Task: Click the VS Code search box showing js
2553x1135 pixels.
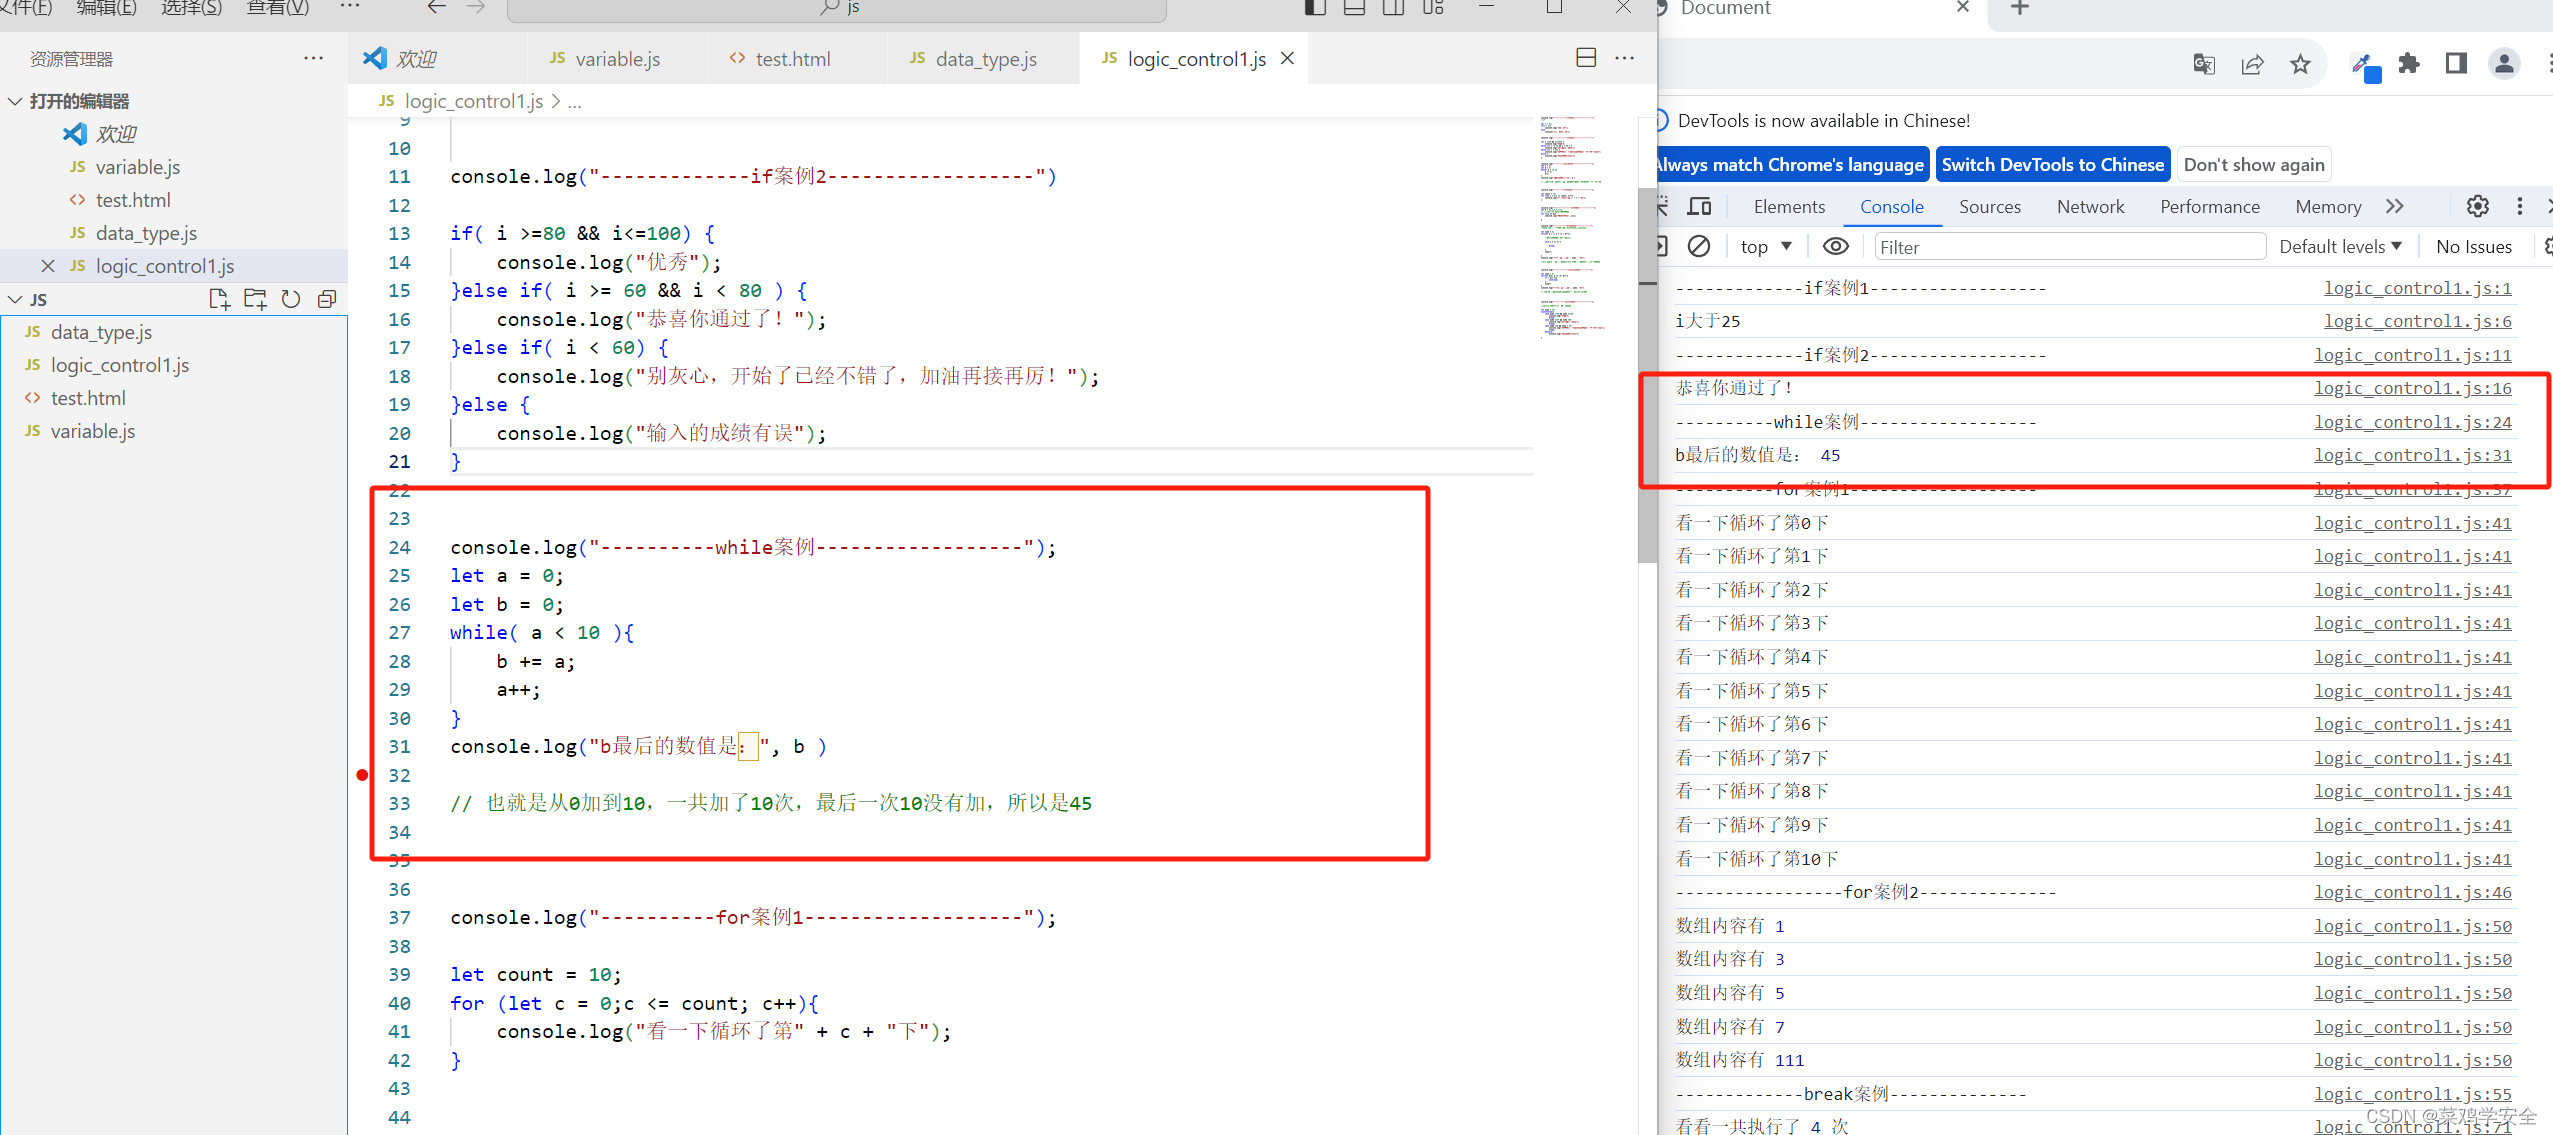Action: pos(837,8)
